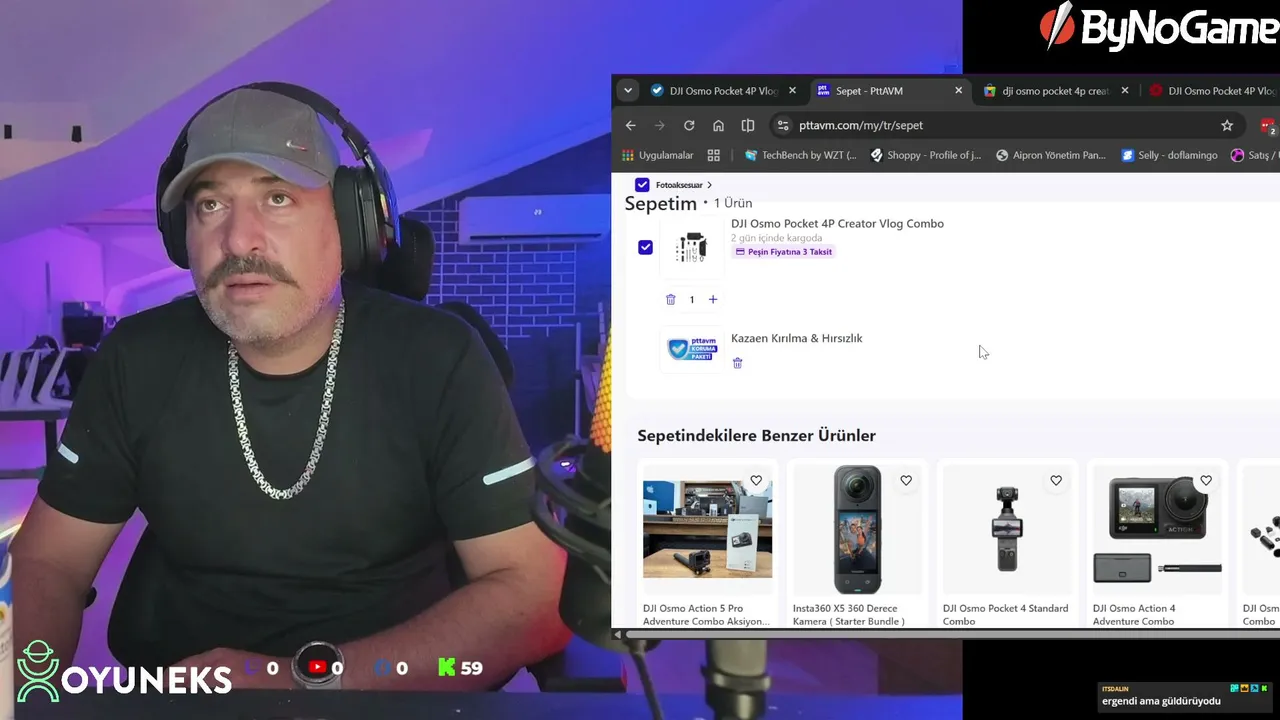Increase product quantity with plus icon
This screenshot has height=720, width=1280.
(x=713, y=299)
